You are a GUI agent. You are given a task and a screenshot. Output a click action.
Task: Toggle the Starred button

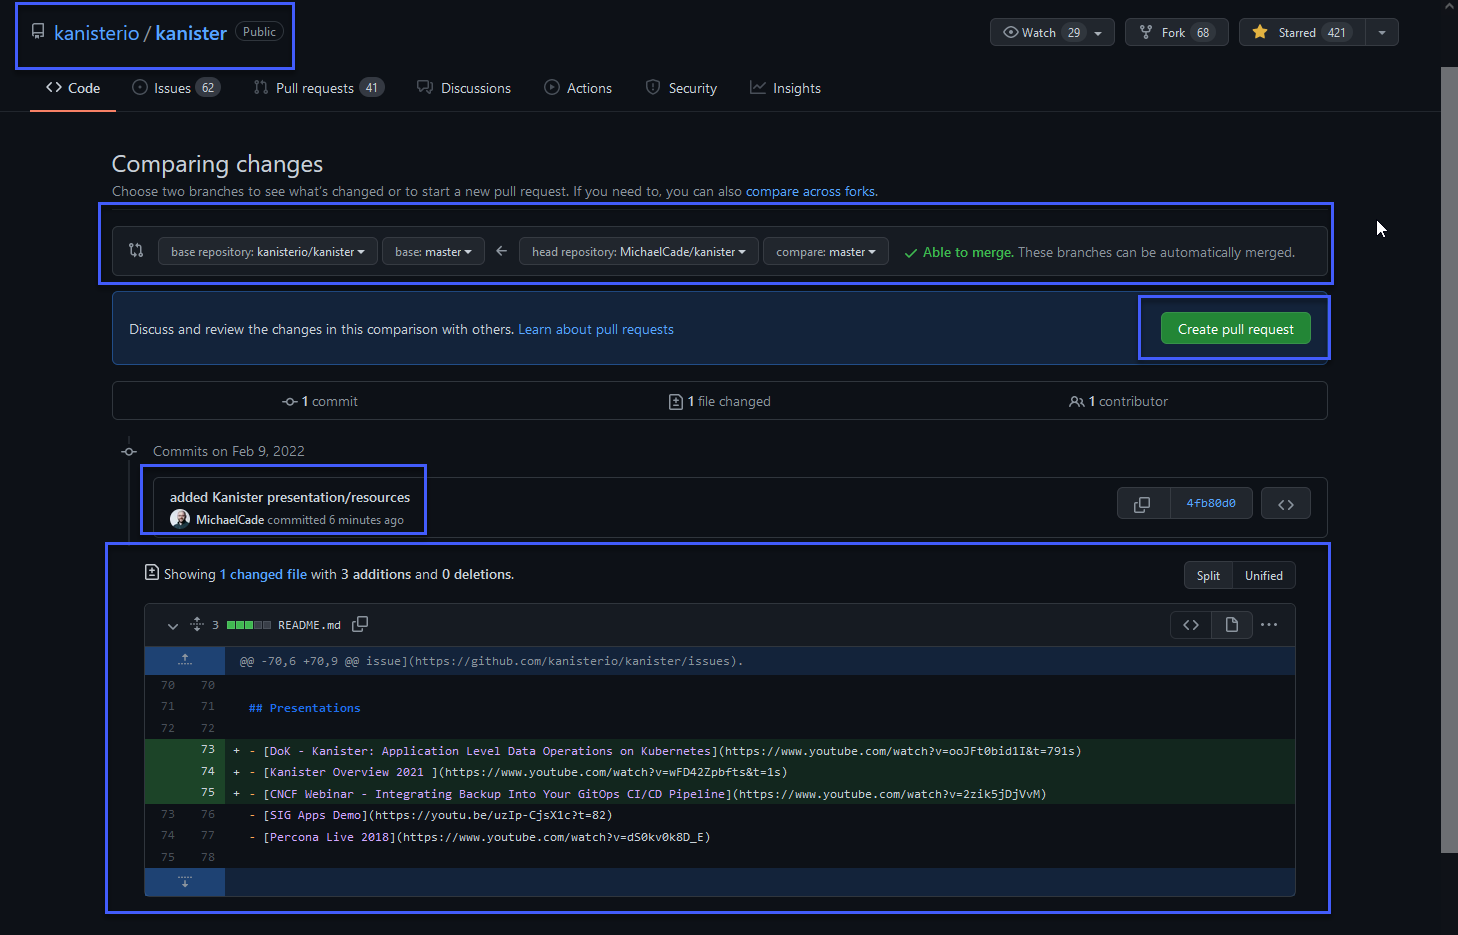tap(1301, 32)
